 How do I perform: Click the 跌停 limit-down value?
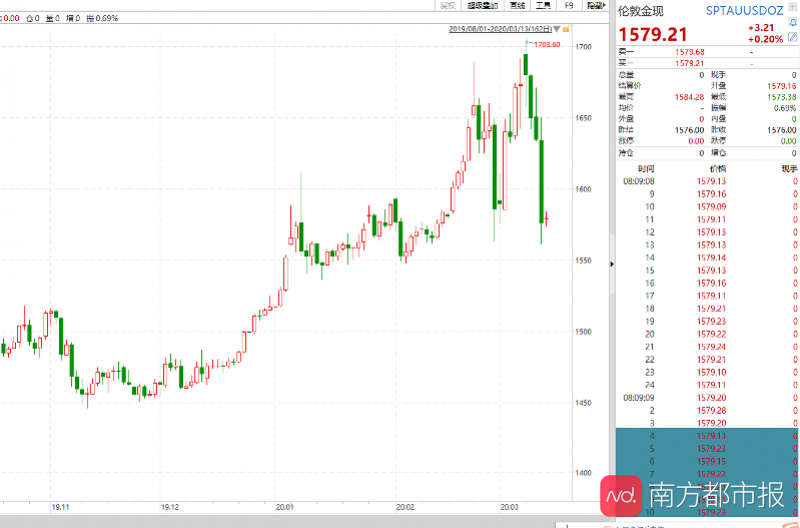tap(788, 141)
